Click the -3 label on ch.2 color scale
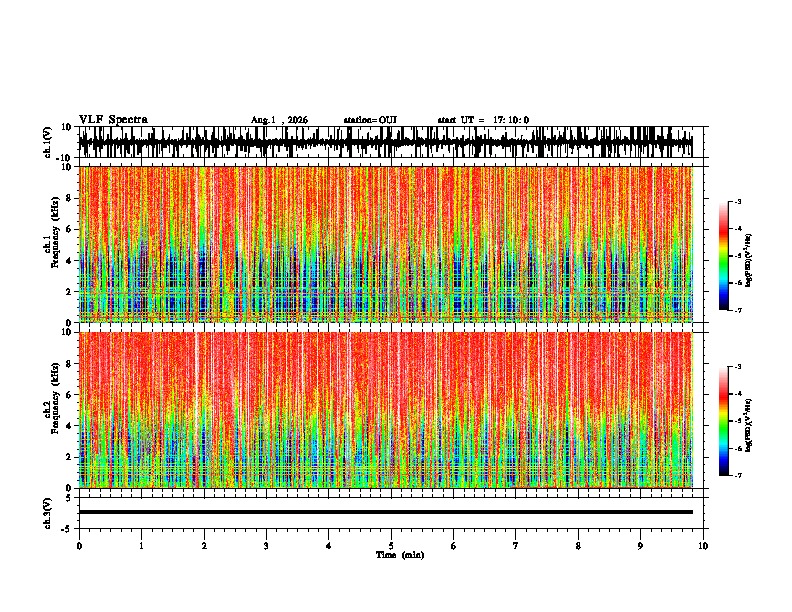The height and width of the screenshot is (612, 792). [x=738, y=367]
